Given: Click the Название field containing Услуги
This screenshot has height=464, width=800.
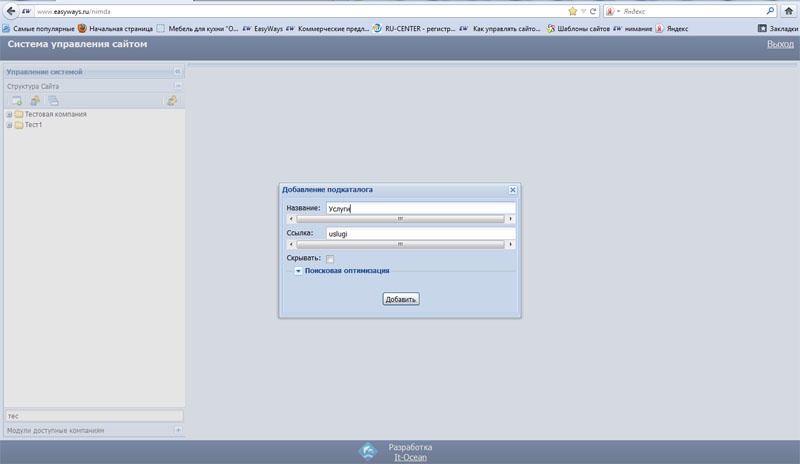Looking at the screenshot, I should click(x=421, y=208).
